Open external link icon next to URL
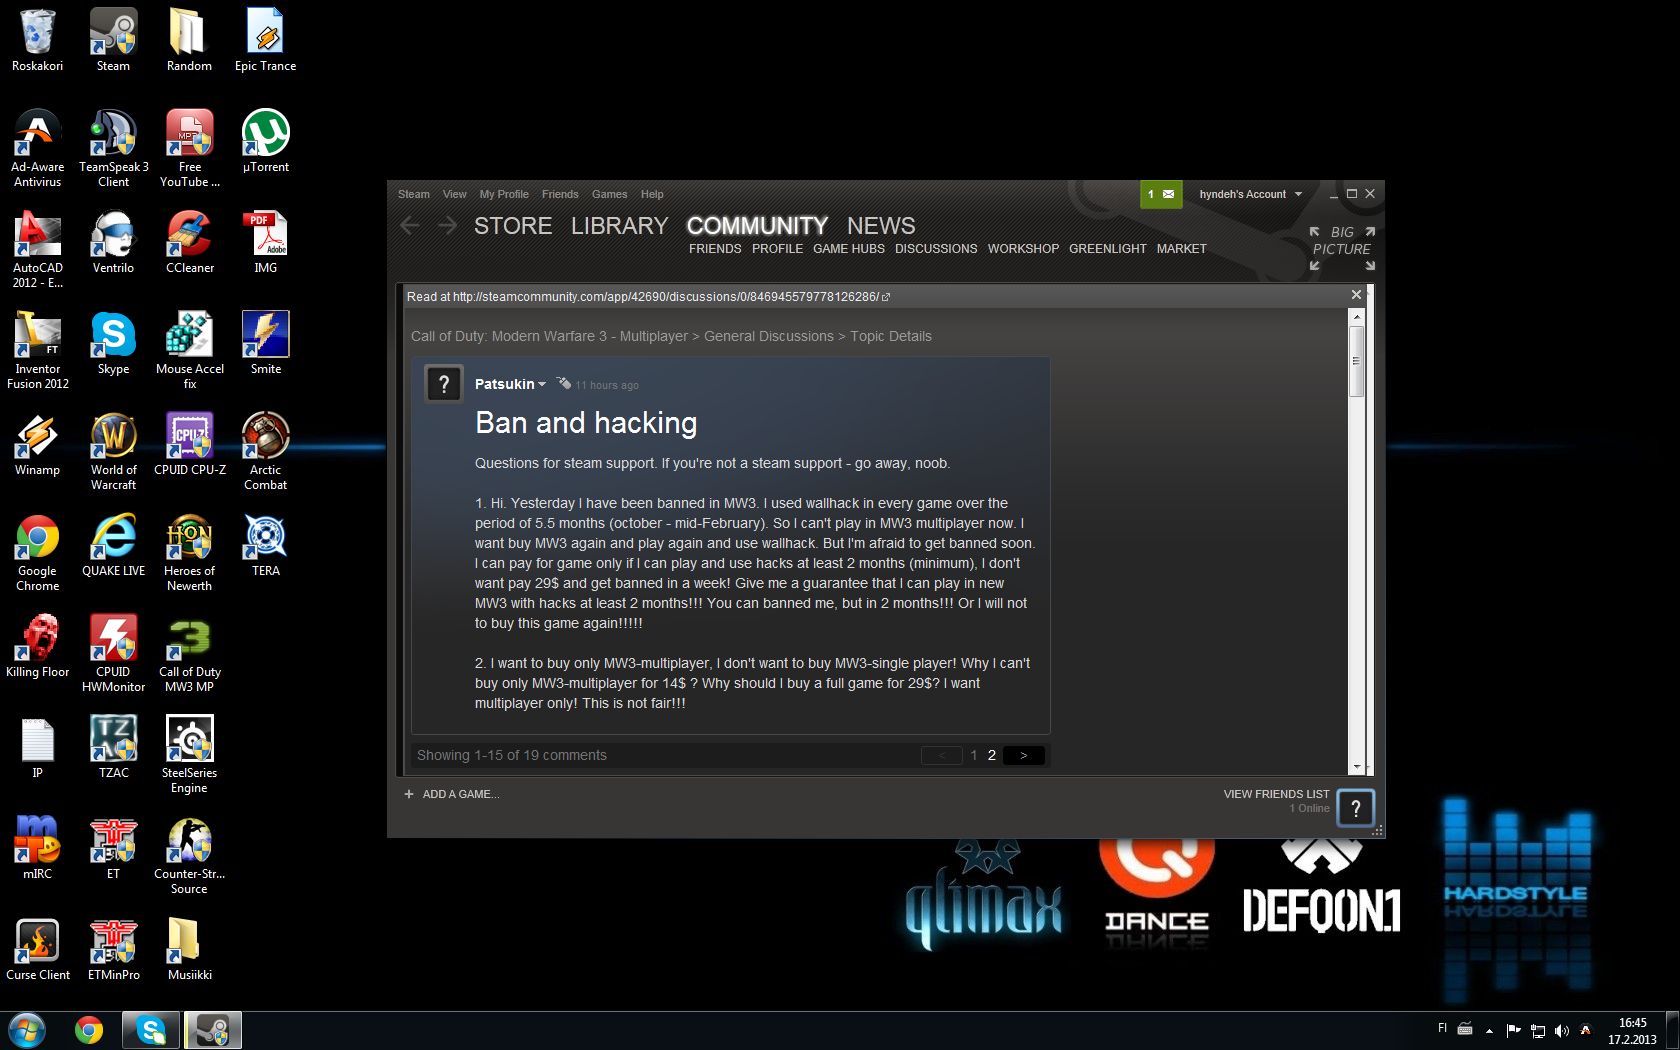This screenshot has height=1050, width=1680. point(886,297)
